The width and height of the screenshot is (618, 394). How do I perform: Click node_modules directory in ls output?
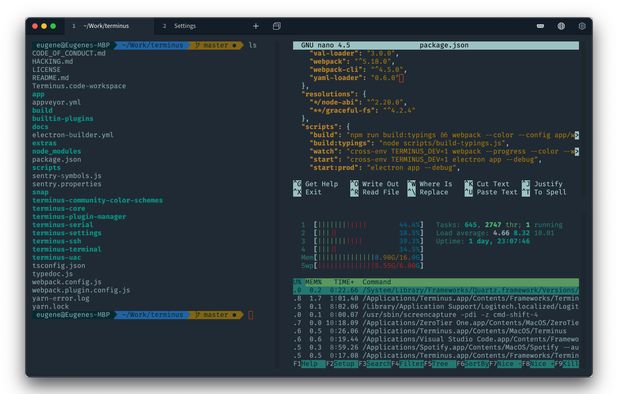pos(57,151)
